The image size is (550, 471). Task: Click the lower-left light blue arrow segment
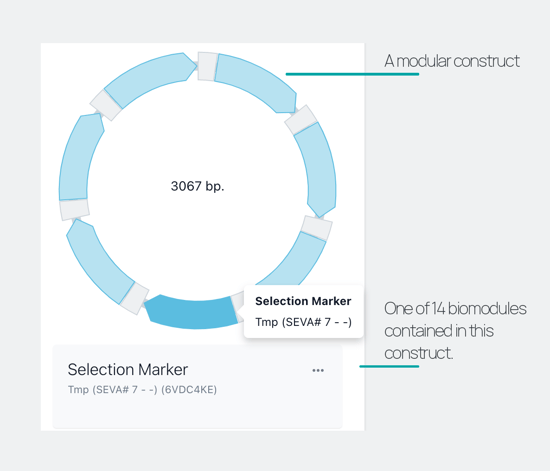point(98,263)
